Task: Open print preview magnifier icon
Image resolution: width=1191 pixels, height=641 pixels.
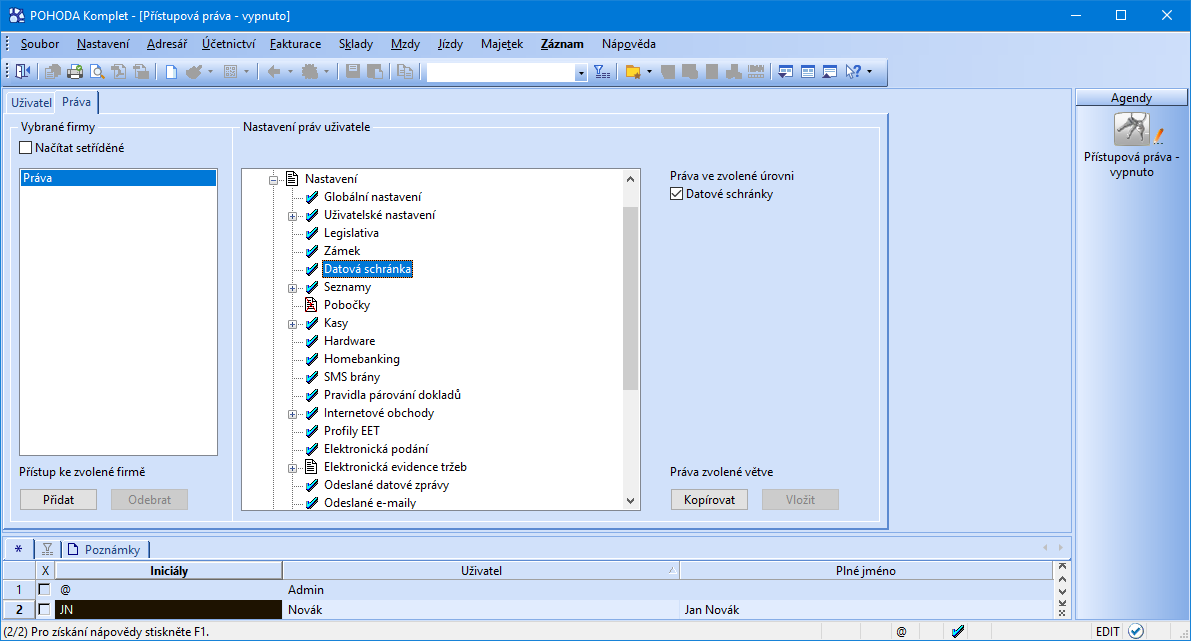Action: coord(96,71)
